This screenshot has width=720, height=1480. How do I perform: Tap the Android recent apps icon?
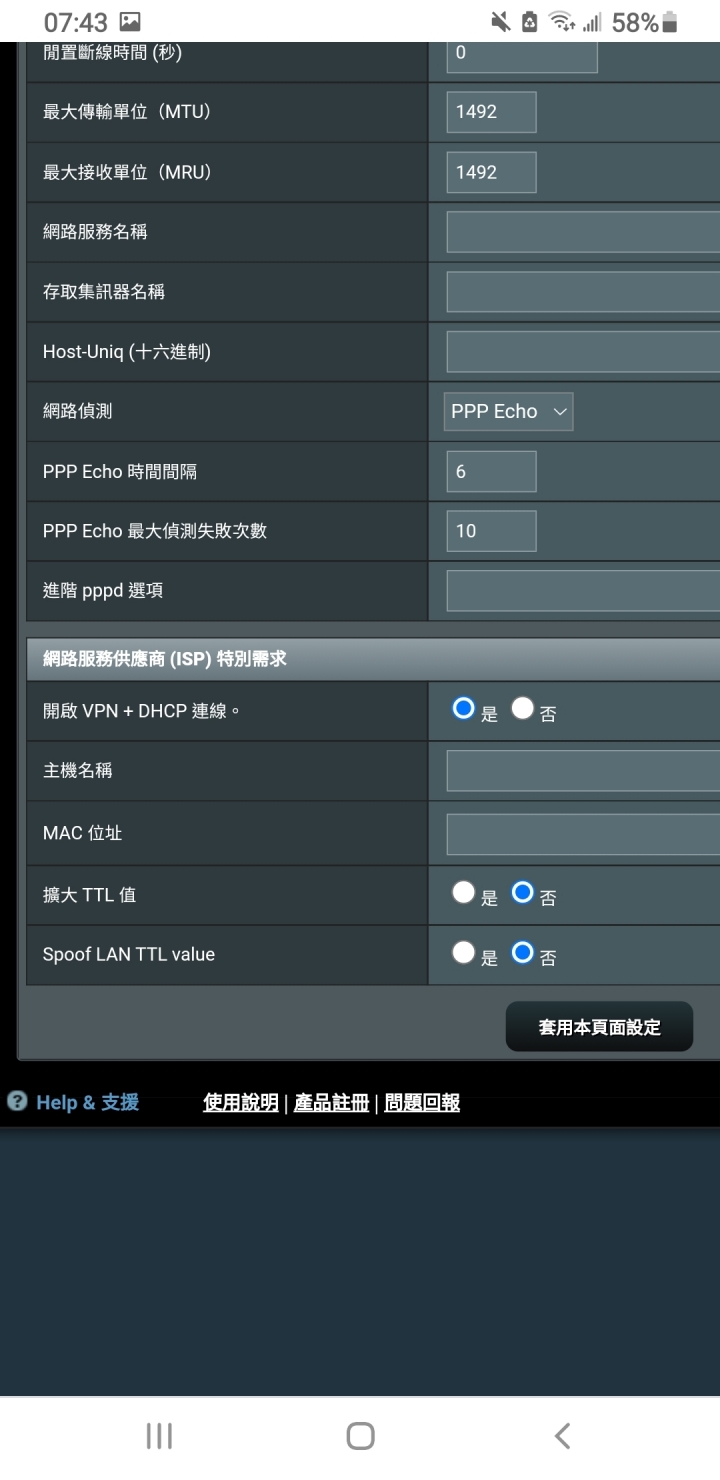[x=159, y=1436]
